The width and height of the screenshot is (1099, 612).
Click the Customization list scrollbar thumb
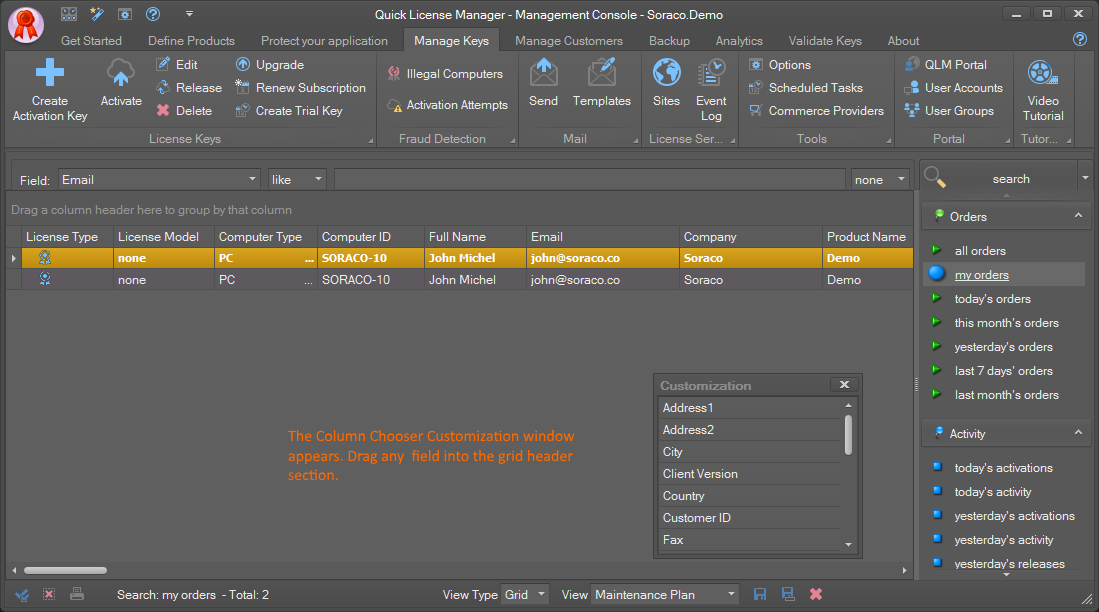coord(848,435)
